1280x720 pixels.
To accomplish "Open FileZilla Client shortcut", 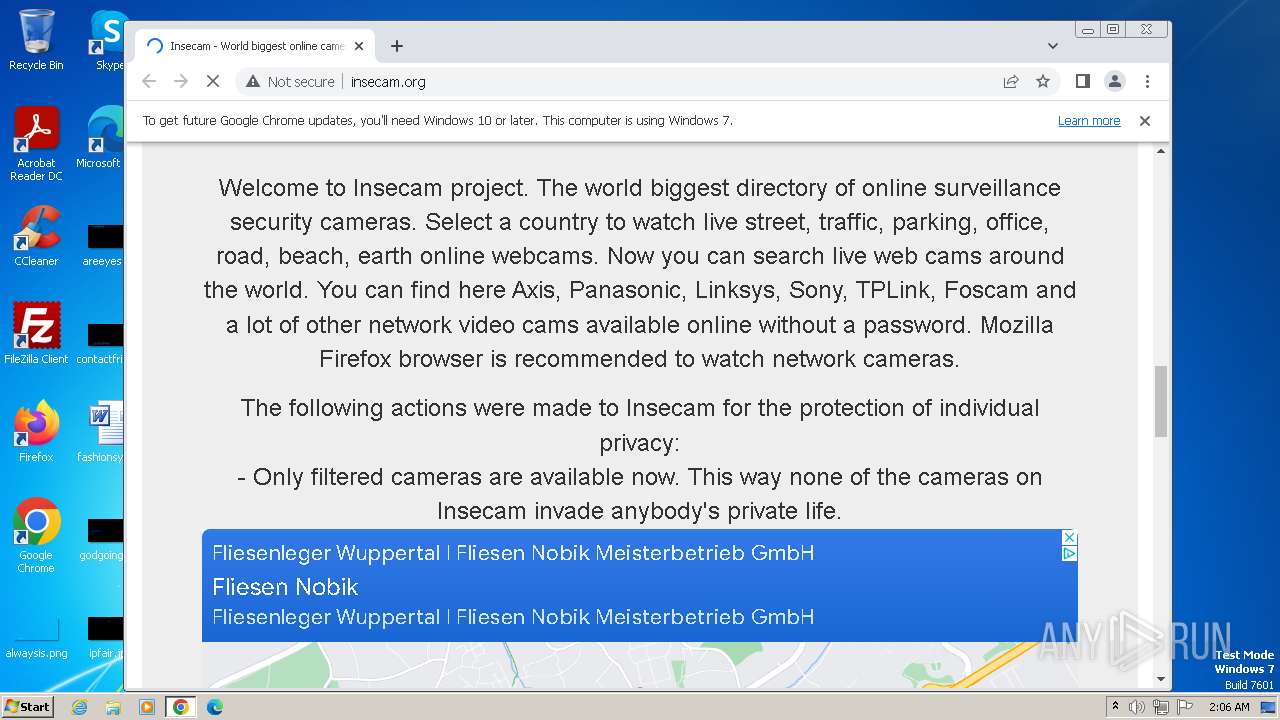I will pyautogui.click(x=36, y=334).
